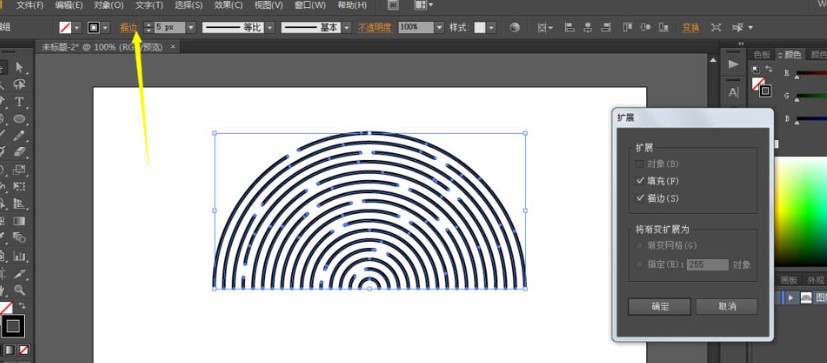Click the horizontal align left icon

pyautogui.click(x=569, y=27)
